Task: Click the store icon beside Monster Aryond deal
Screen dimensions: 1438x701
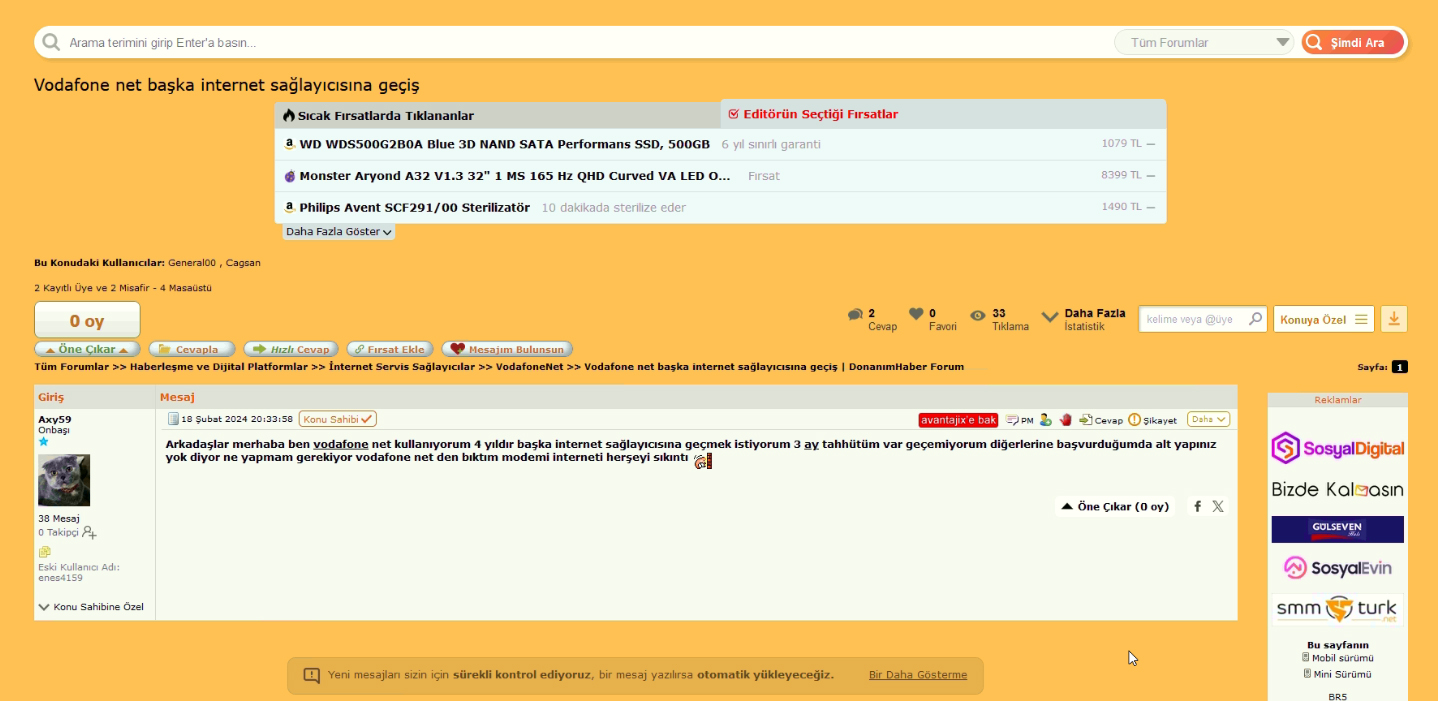Action: [289, 176]
